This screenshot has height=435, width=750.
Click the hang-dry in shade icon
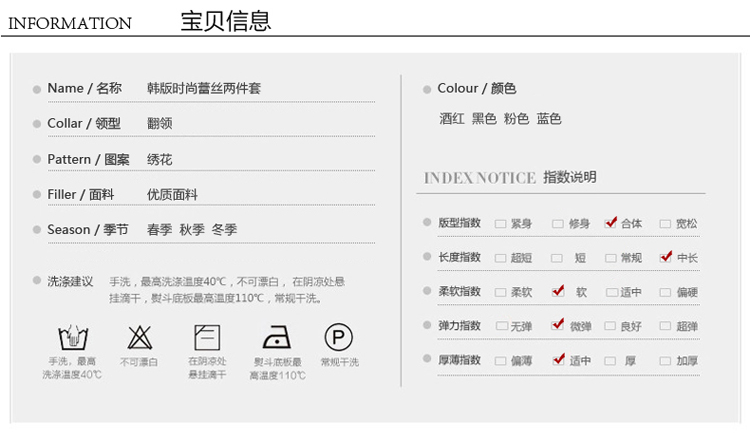click(x=207, y=336)
